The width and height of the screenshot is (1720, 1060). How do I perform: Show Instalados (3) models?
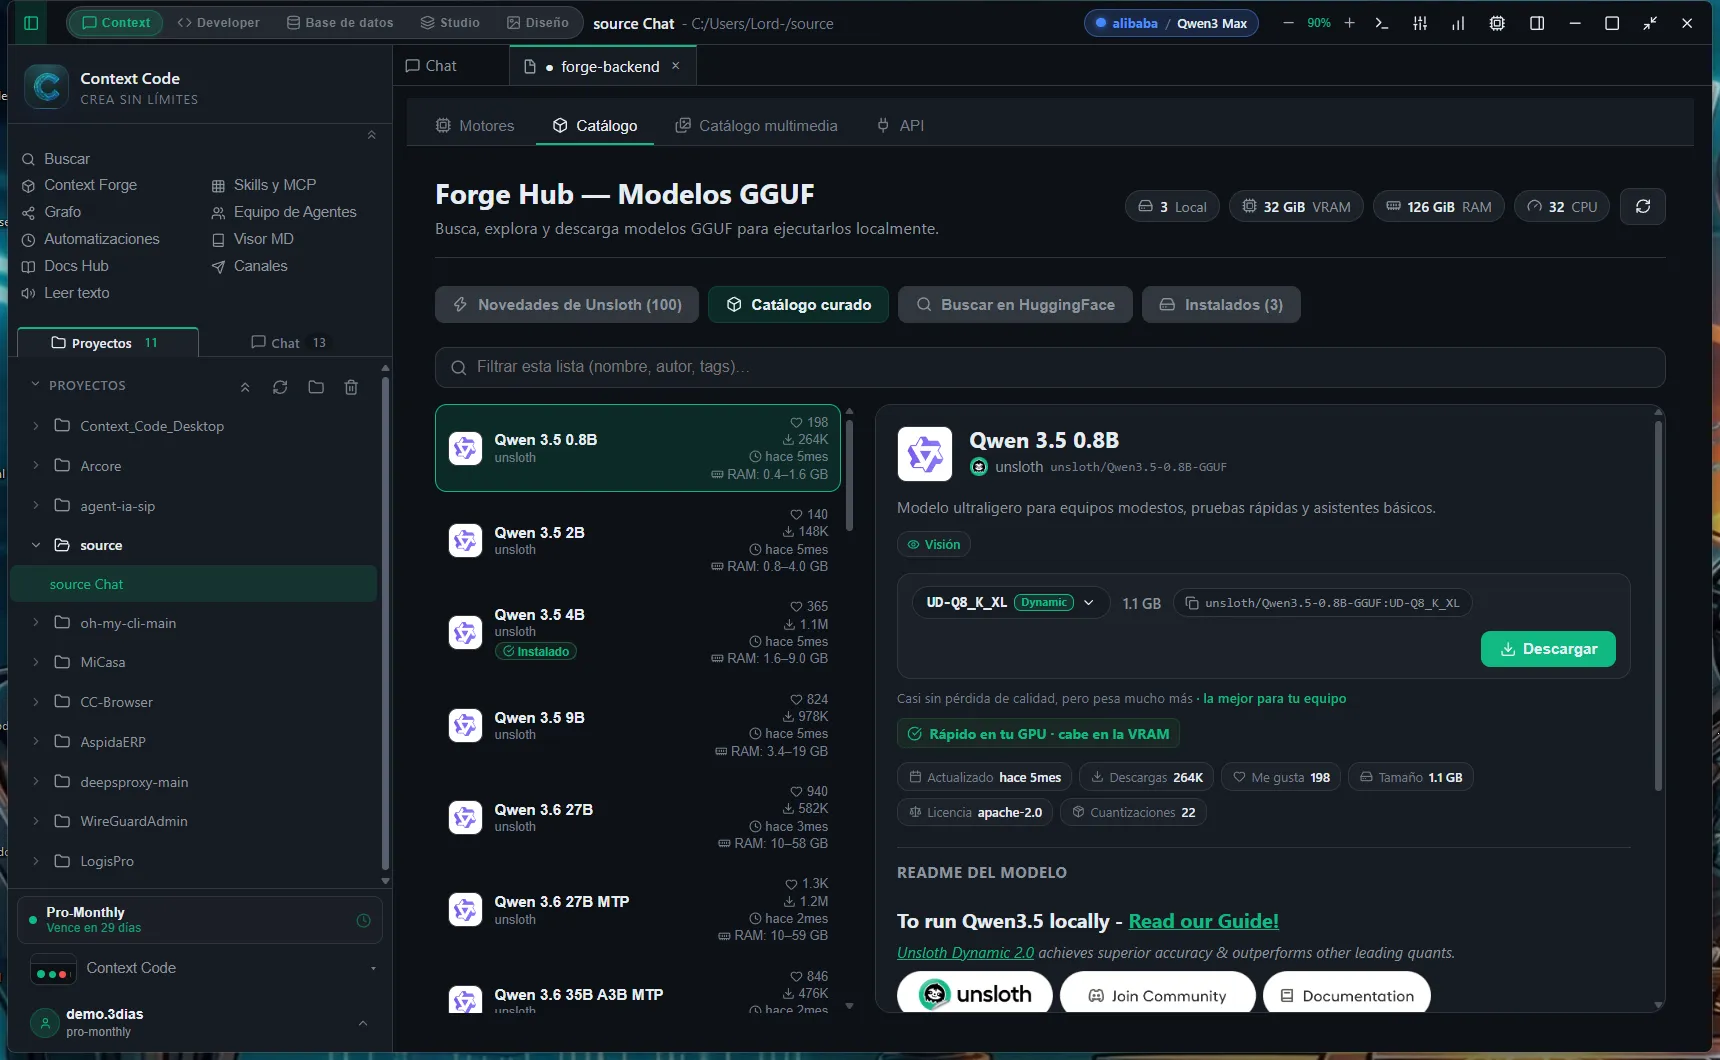(x=1221, y=305)
